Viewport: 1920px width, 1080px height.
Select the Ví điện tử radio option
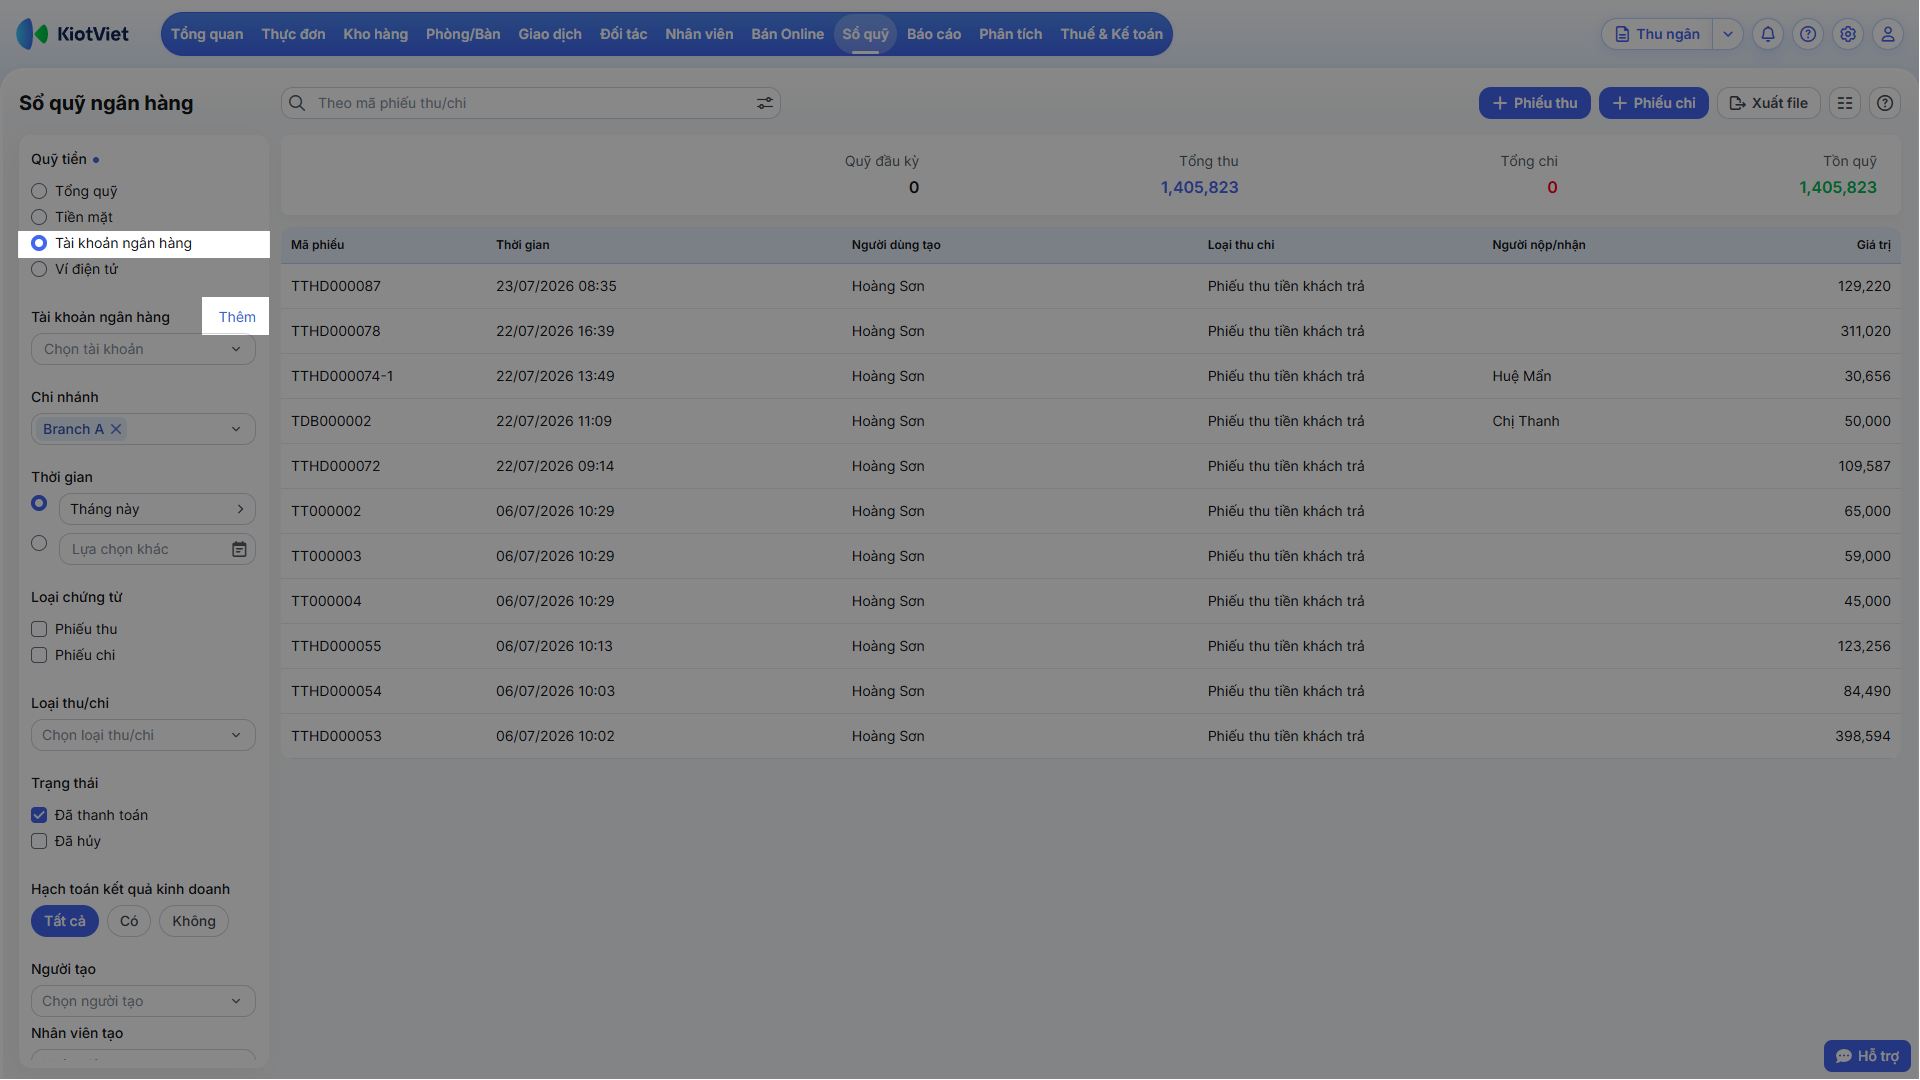coord(39,269)
